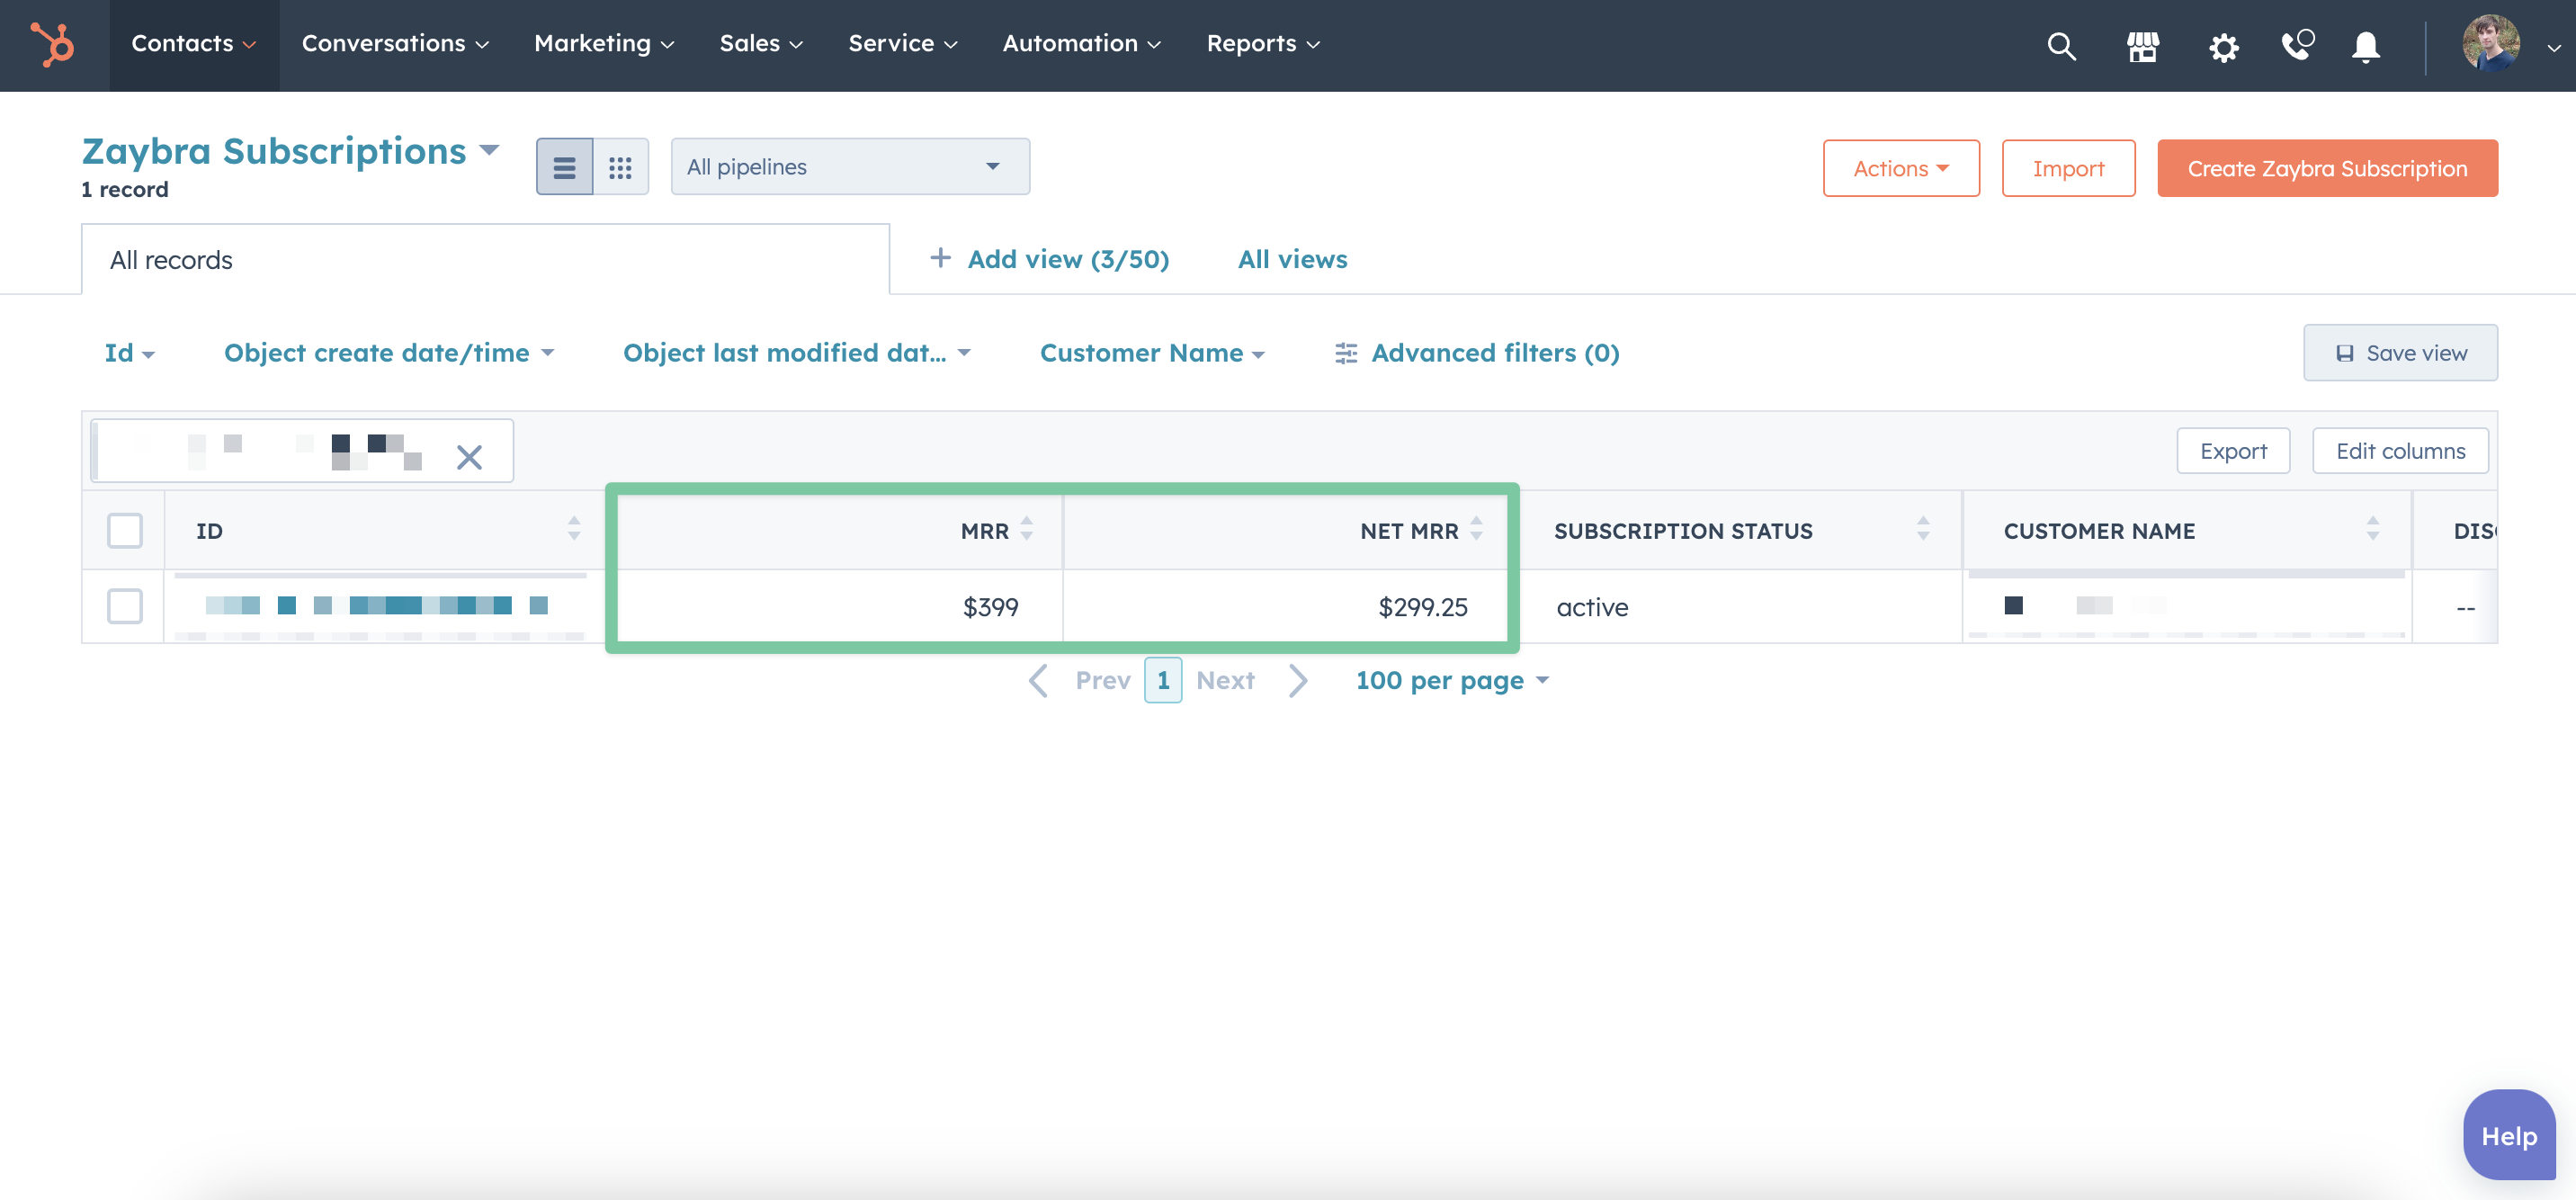Open the search magnifier icon

click(2061, 46)
